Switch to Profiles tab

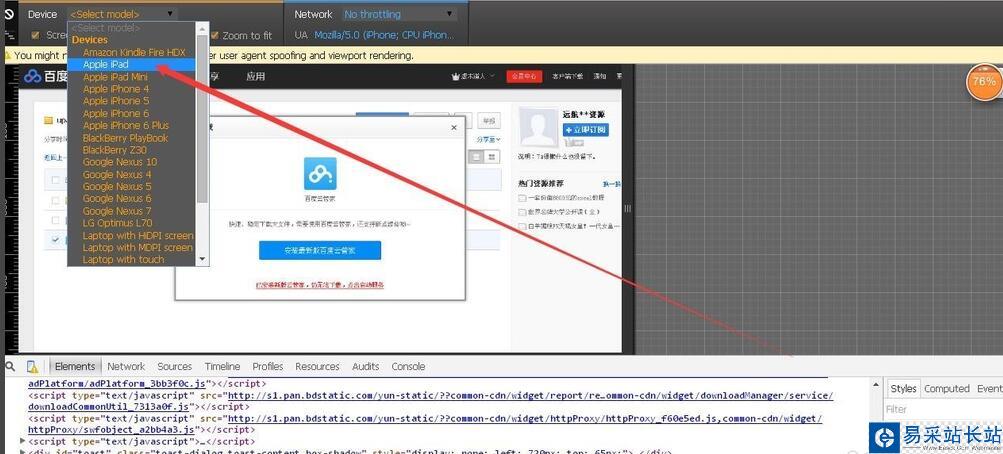click(267, 366)
